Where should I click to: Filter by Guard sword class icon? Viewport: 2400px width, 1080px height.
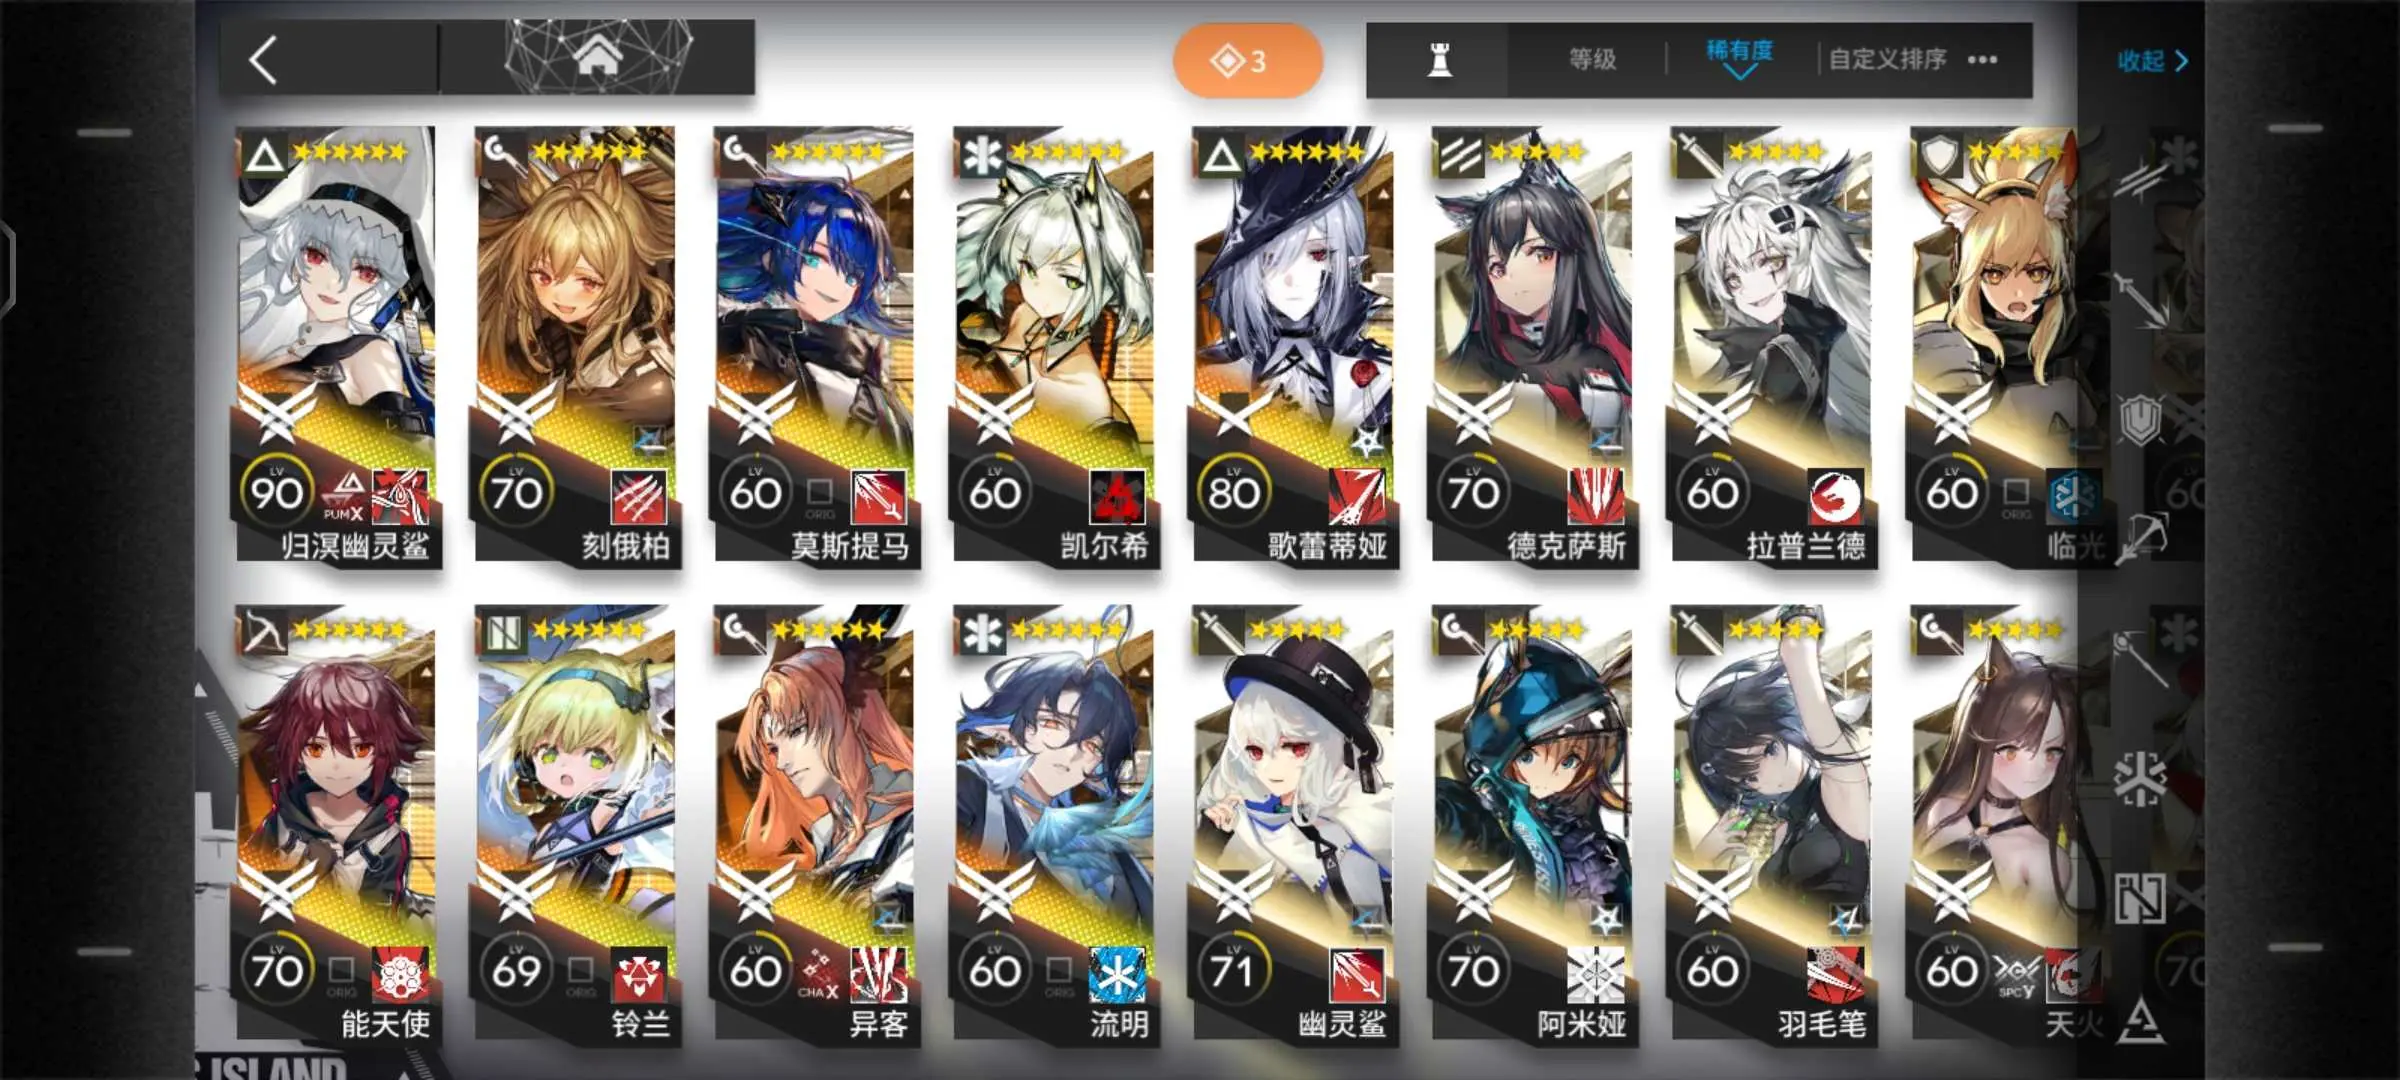(x=2140, y=295)
